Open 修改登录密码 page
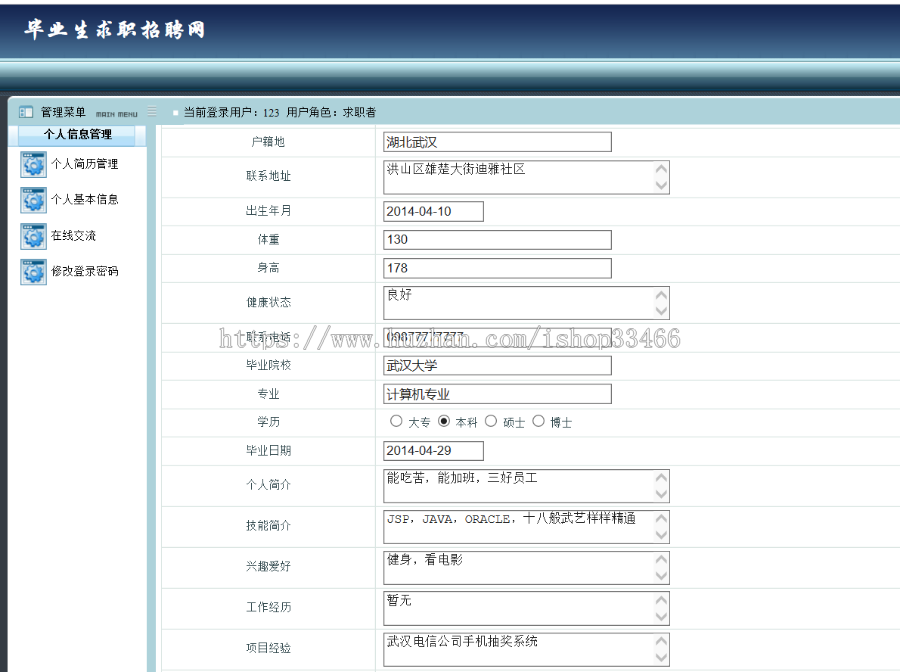The image size is (900, 672). pyautogui.click(x=84, y=271)
